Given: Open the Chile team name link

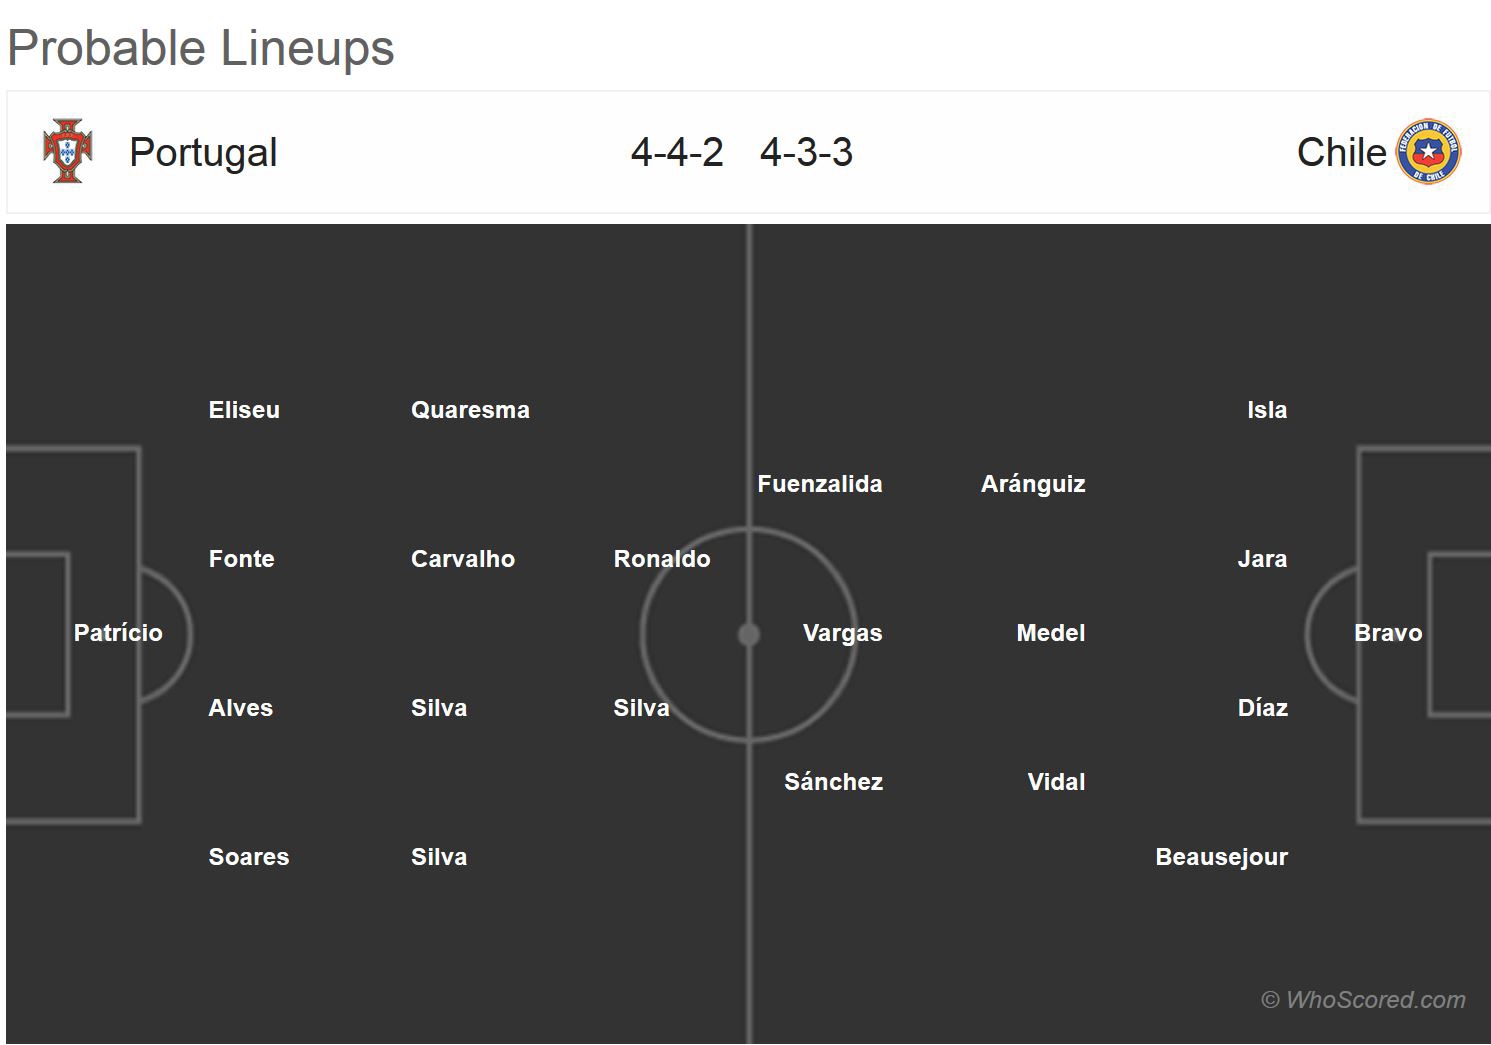Looking at the screenshot, I should (x=1341, y=152).
